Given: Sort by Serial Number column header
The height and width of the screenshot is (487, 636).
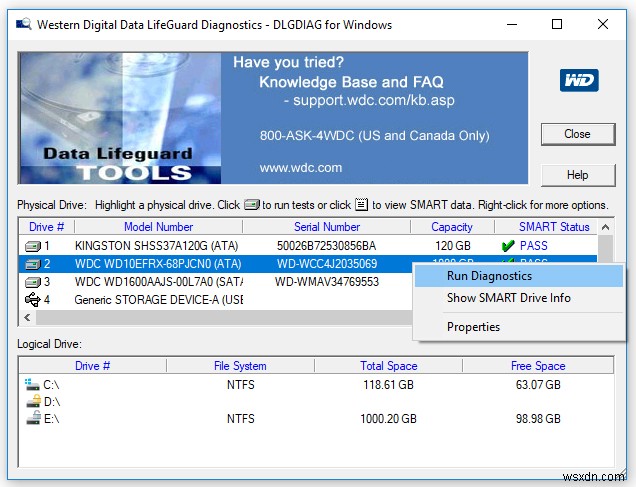Looking at the screenshot, I should (327, 227).
